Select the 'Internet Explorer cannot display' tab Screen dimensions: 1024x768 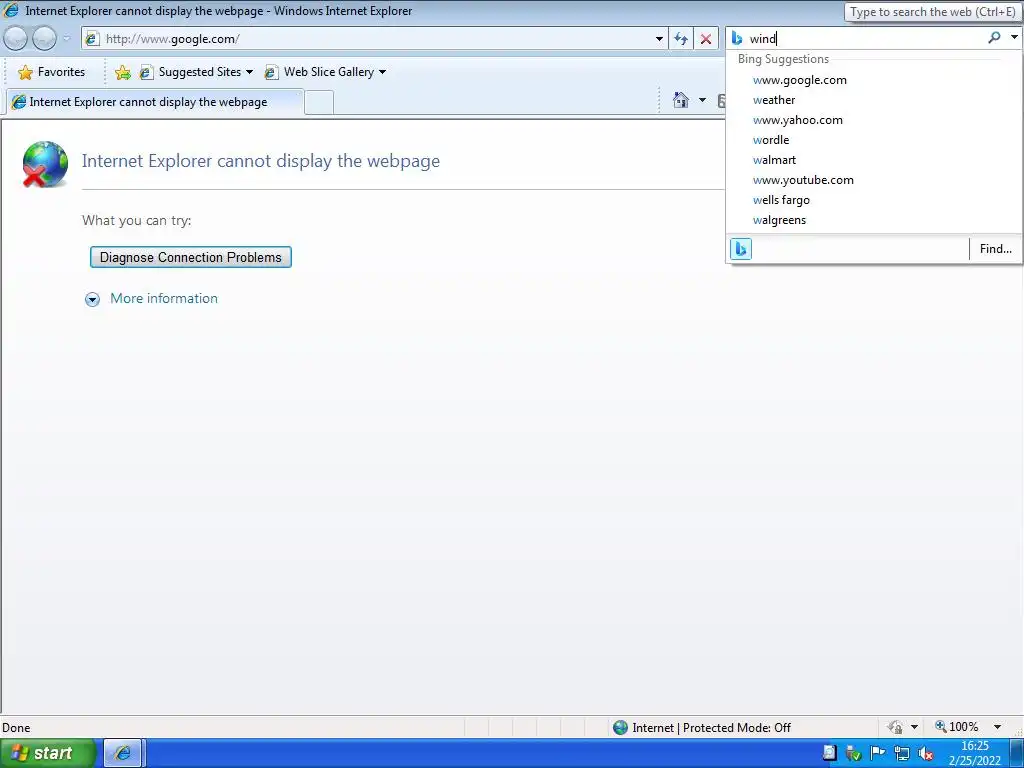click(x=154, y=102)
